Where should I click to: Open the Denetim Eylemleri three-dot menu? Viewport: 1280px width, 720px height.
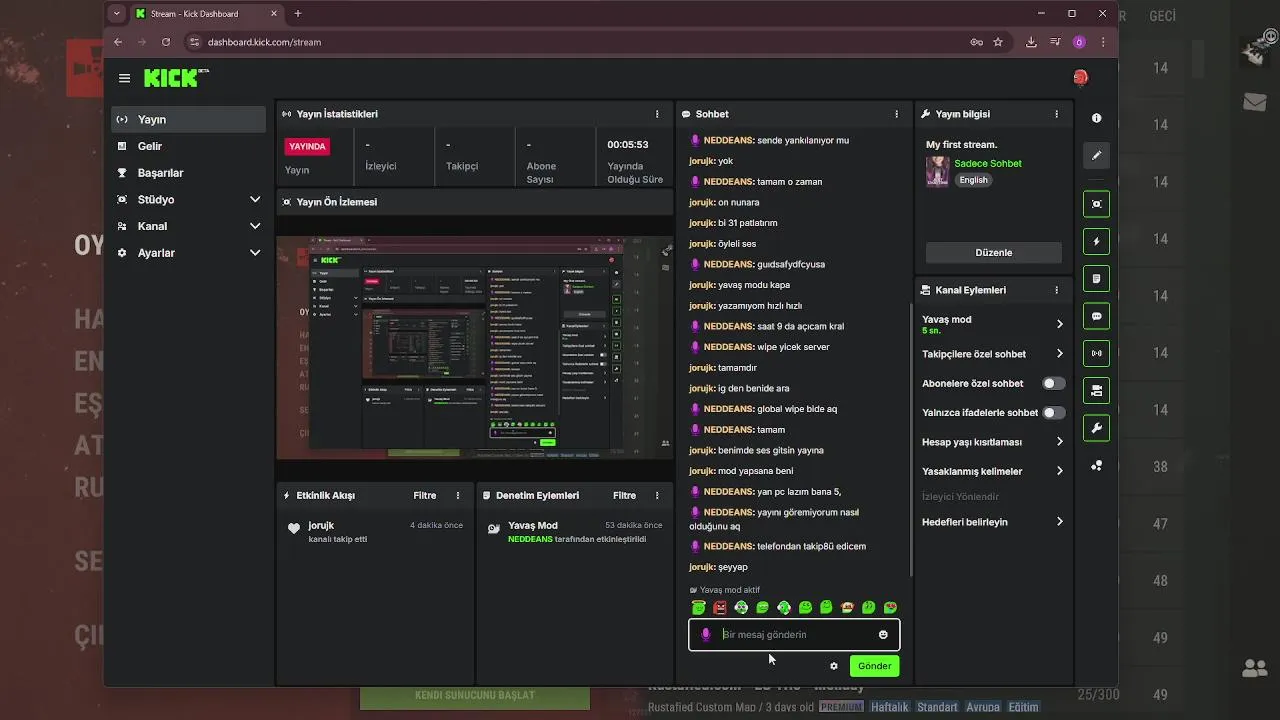pyautogui.click(x=657, y=495)
